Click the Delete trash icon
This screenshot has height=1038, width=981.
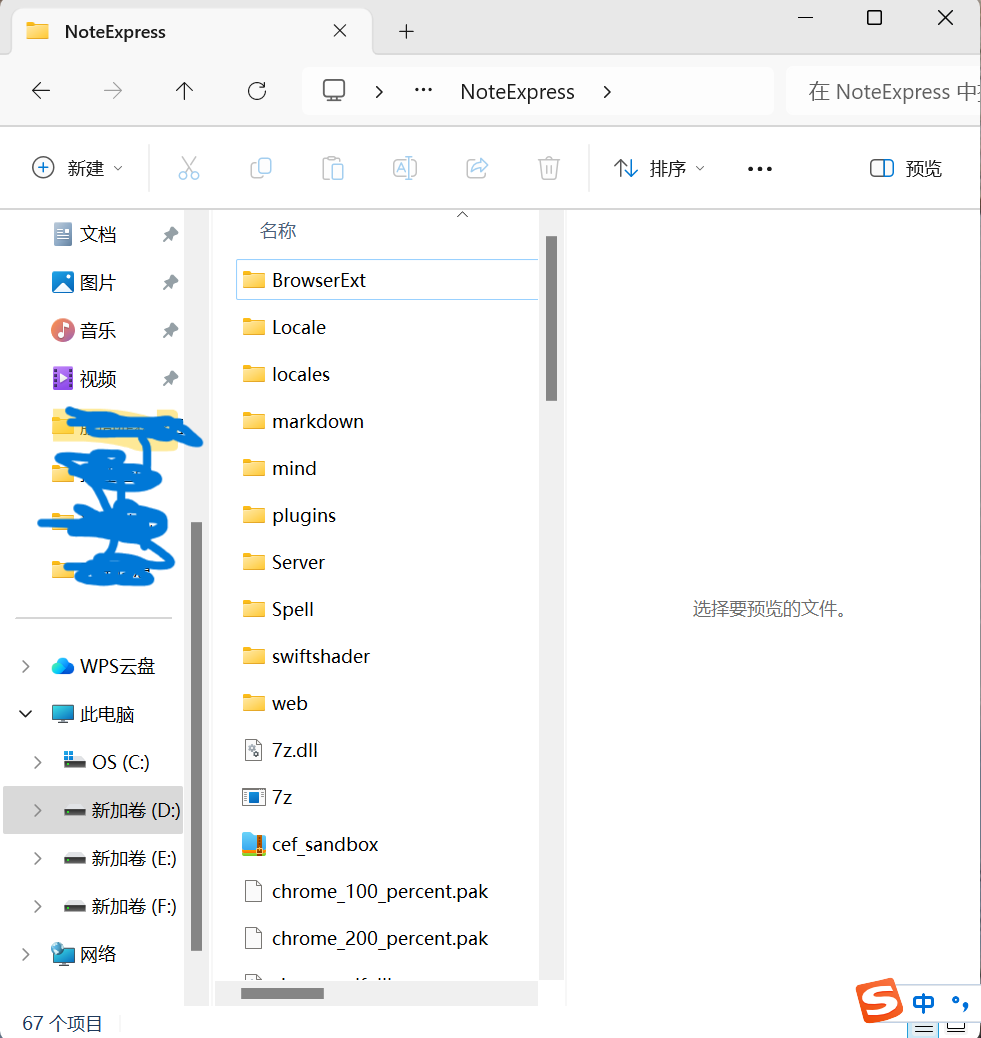coord(549,168)
